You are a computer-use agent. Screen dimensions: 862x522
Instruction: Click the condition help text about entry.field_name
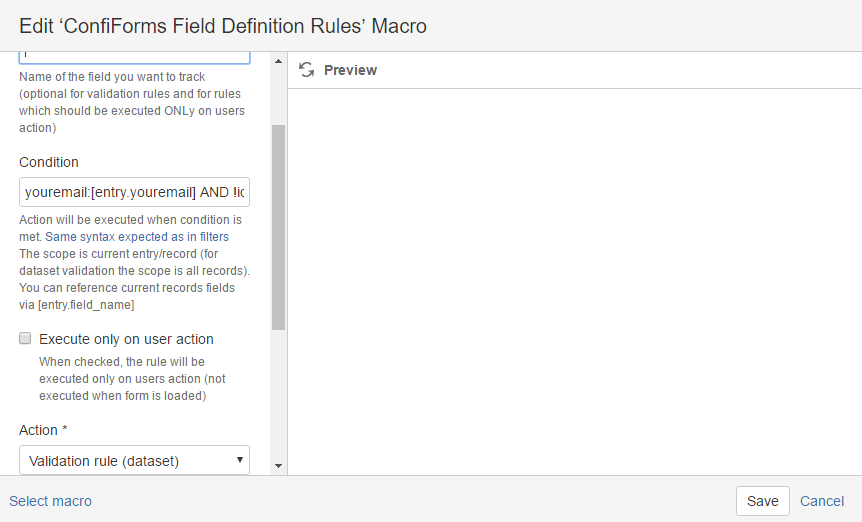[x=127, y=296]
